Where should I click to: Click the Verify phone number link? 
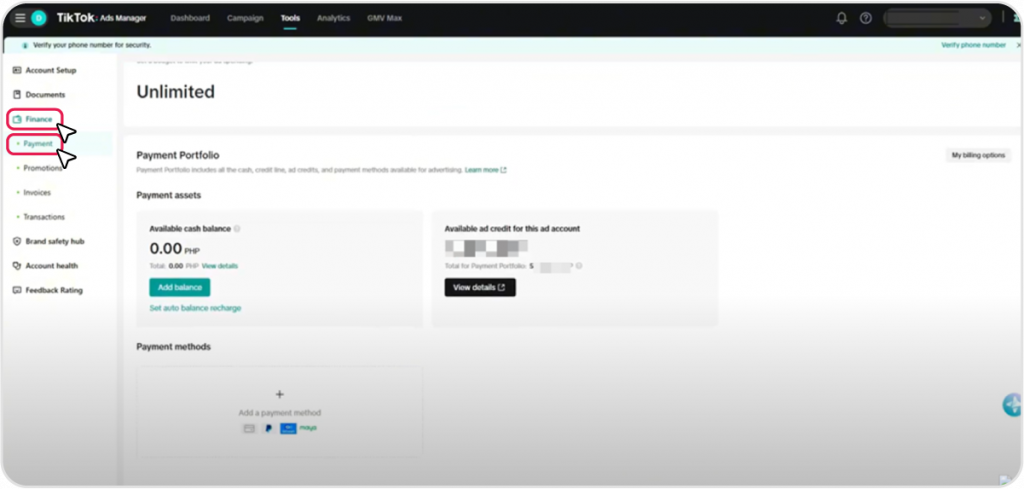(x=973, y=45)
